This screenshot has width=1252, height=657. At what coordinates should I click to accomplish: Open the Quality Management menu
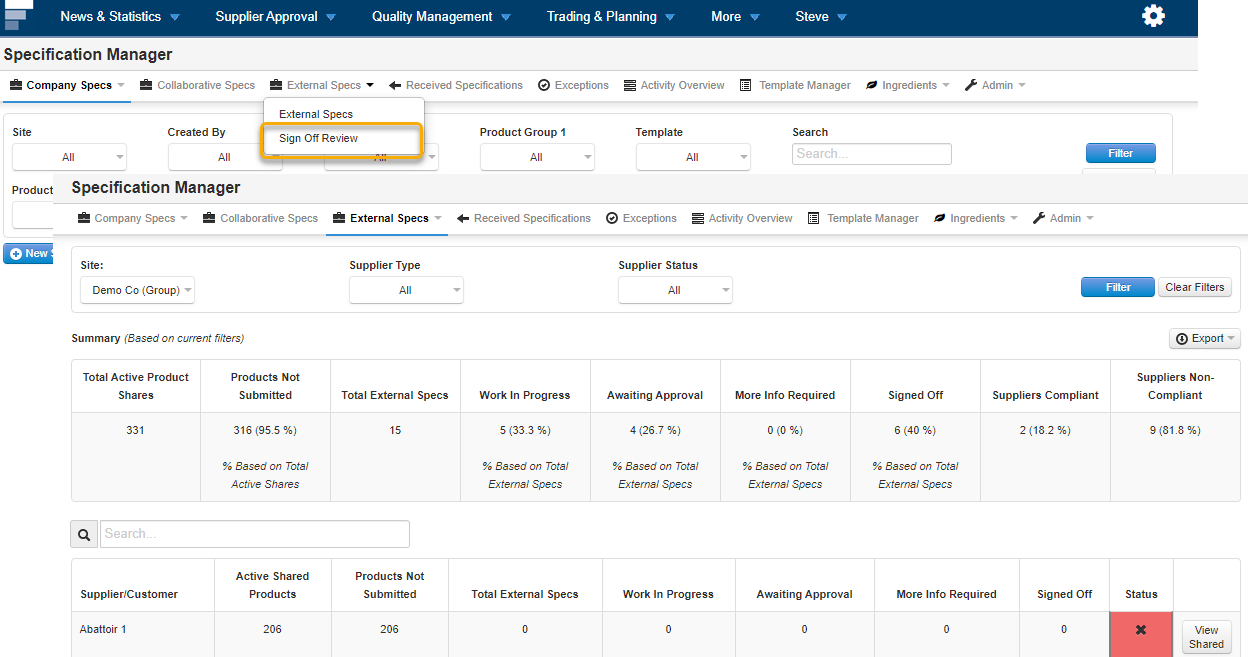(x=441, y=16)
